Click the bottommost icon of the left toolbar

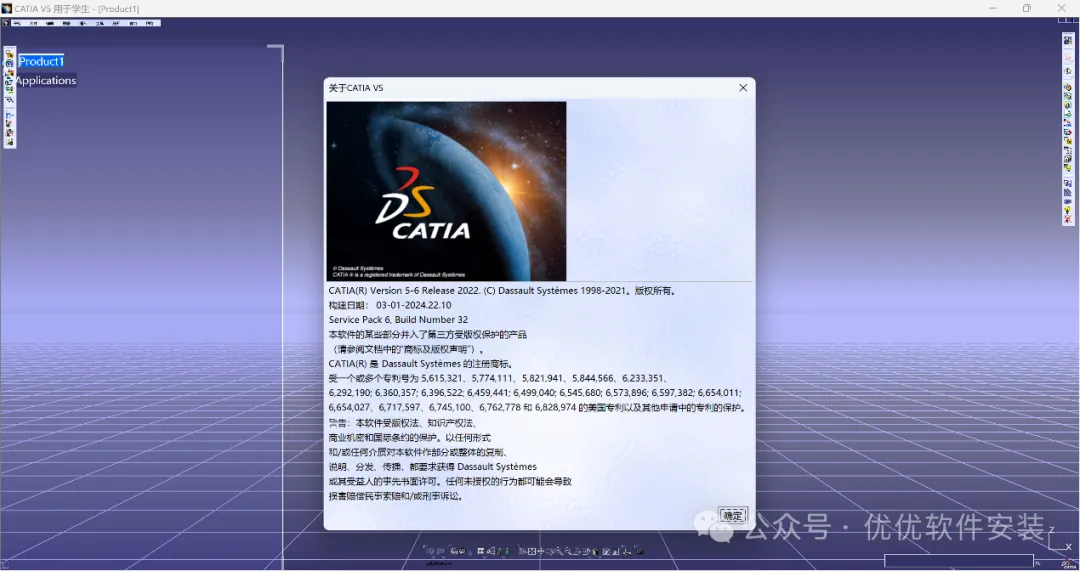tap(10, 142)
